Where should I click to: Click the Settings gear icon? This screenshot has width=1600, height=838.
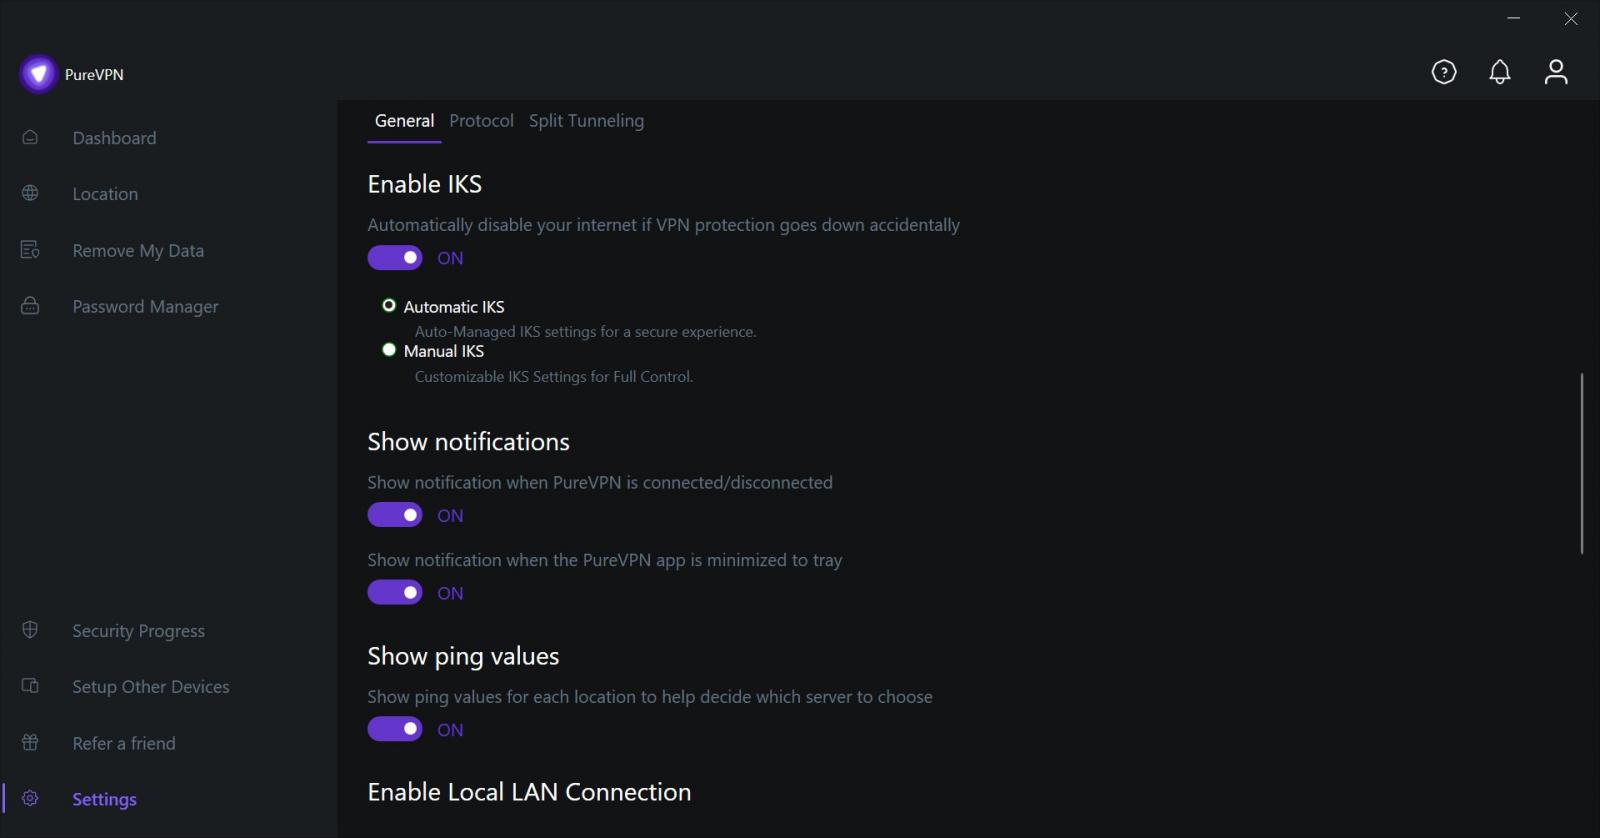pyautogui.click(x=30, y=798)
